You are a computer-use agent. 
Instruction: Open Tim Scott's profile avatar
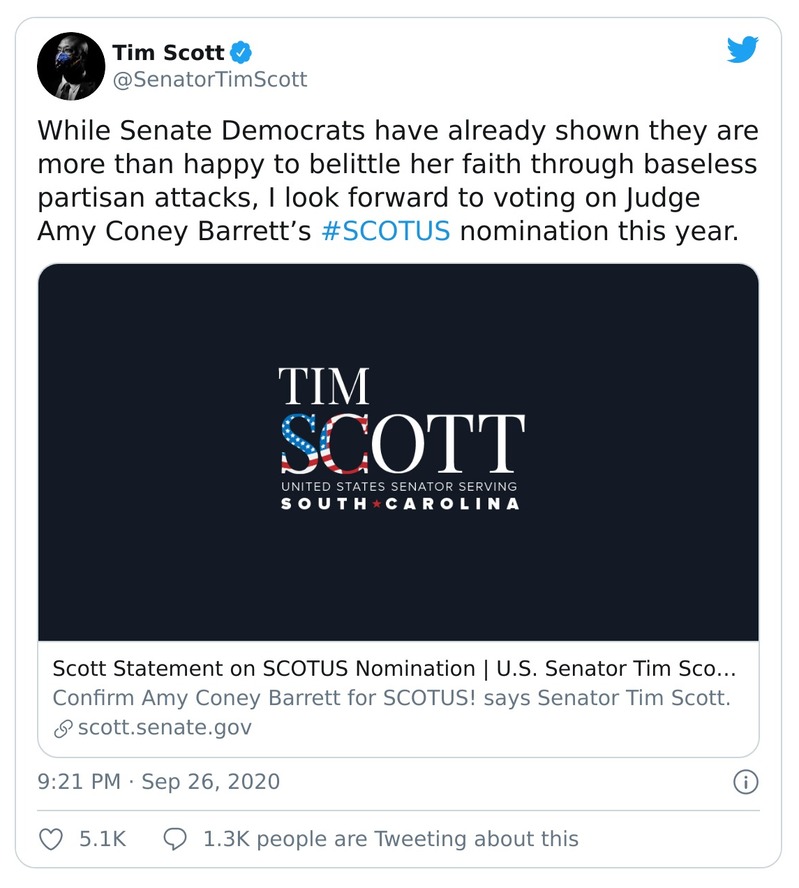click(71, 66)
